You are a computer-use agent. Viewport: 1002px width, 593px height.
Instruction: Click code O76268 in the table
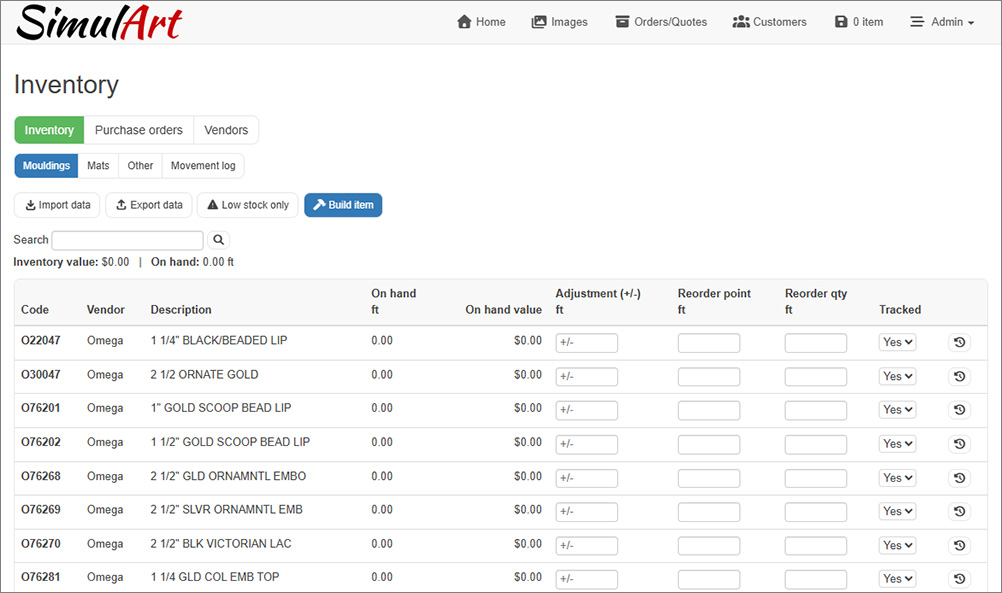(41, 476)
